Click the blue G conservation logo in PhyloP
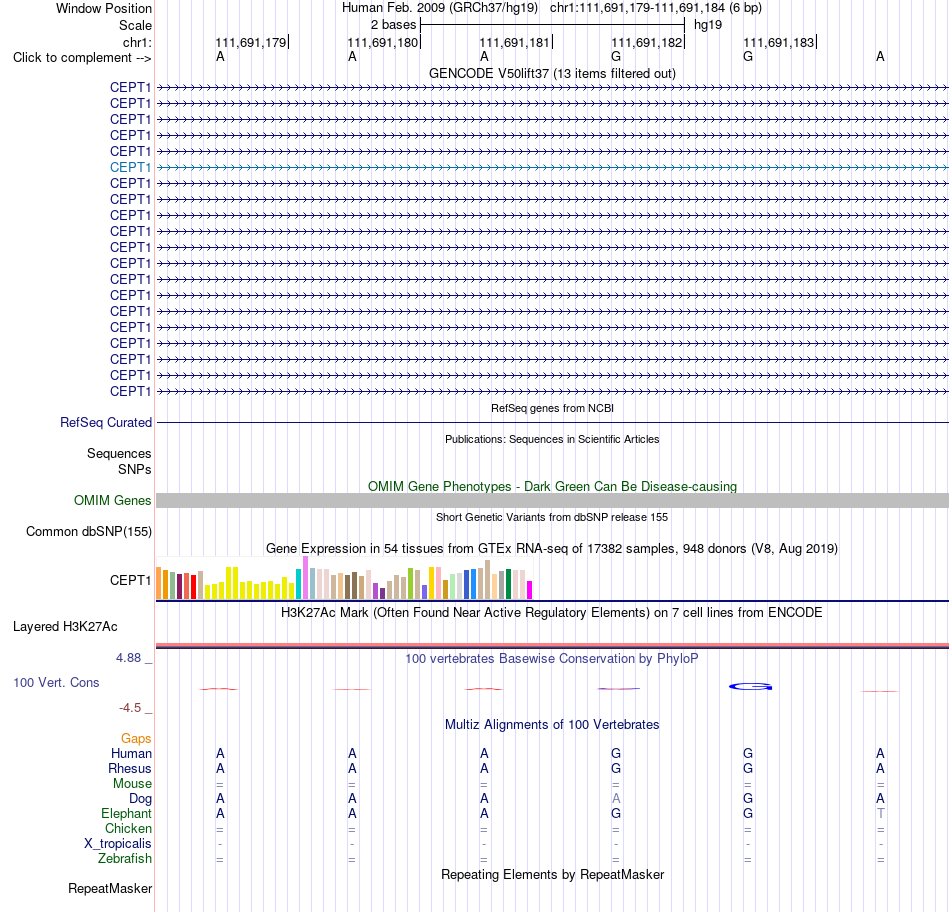This screenshot has height=912, width=950. pos(750,687)
